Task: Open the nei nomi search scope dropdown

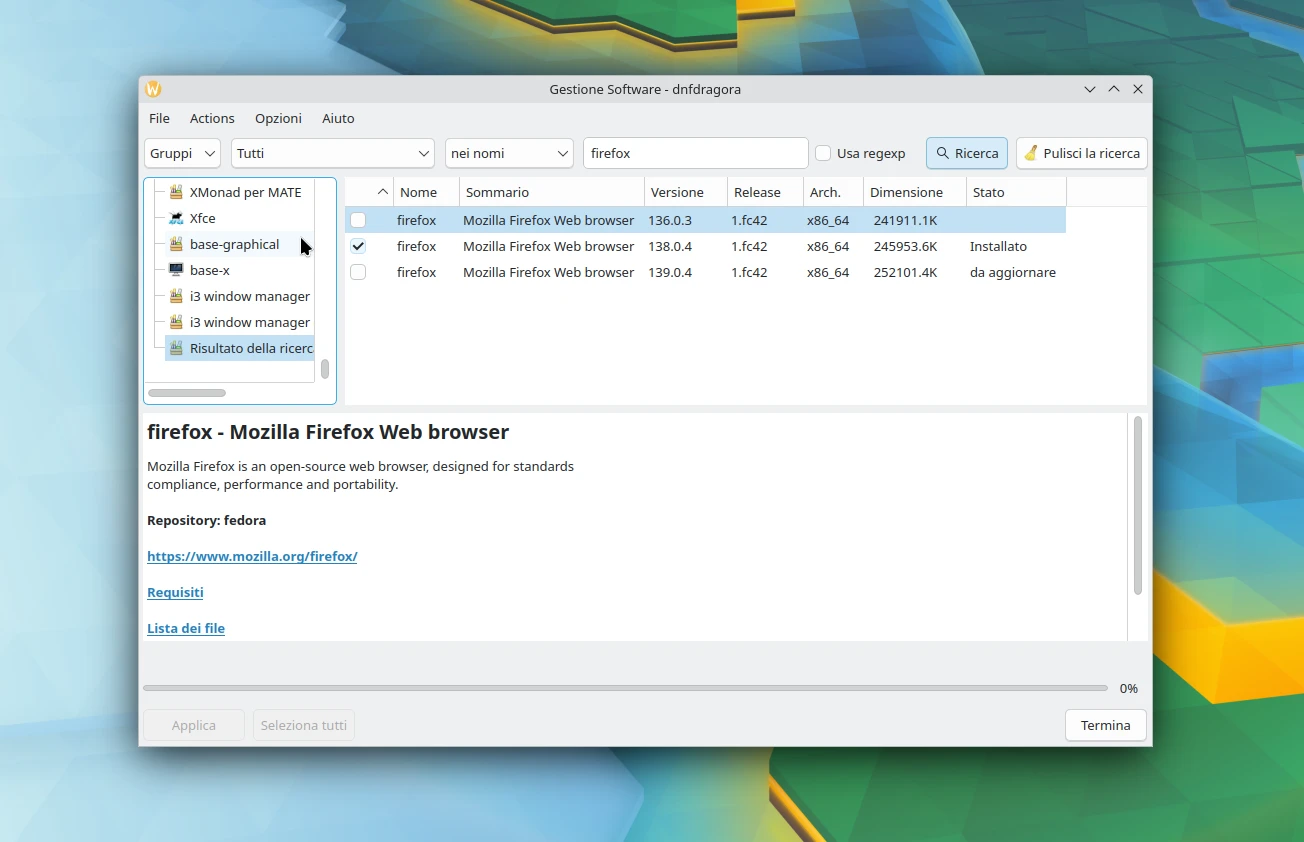Action: (x=508, y=153)
